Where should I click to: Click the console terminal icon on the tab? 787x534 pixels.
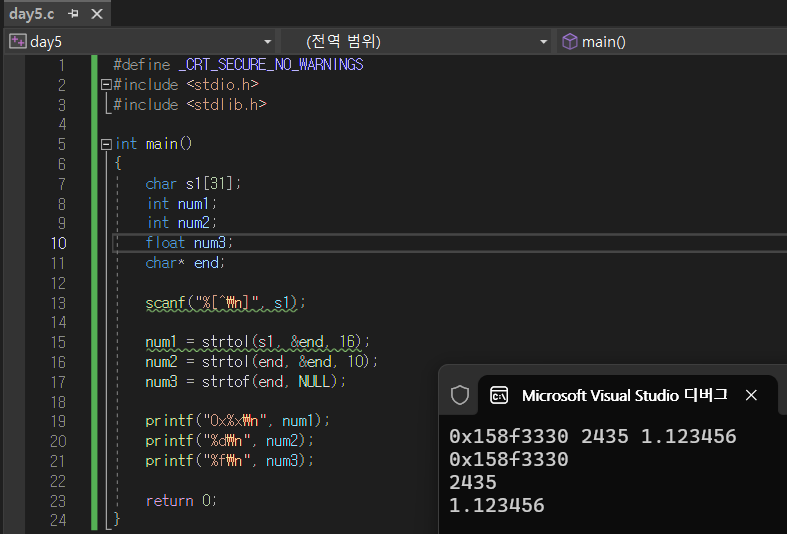click(499, 395)
